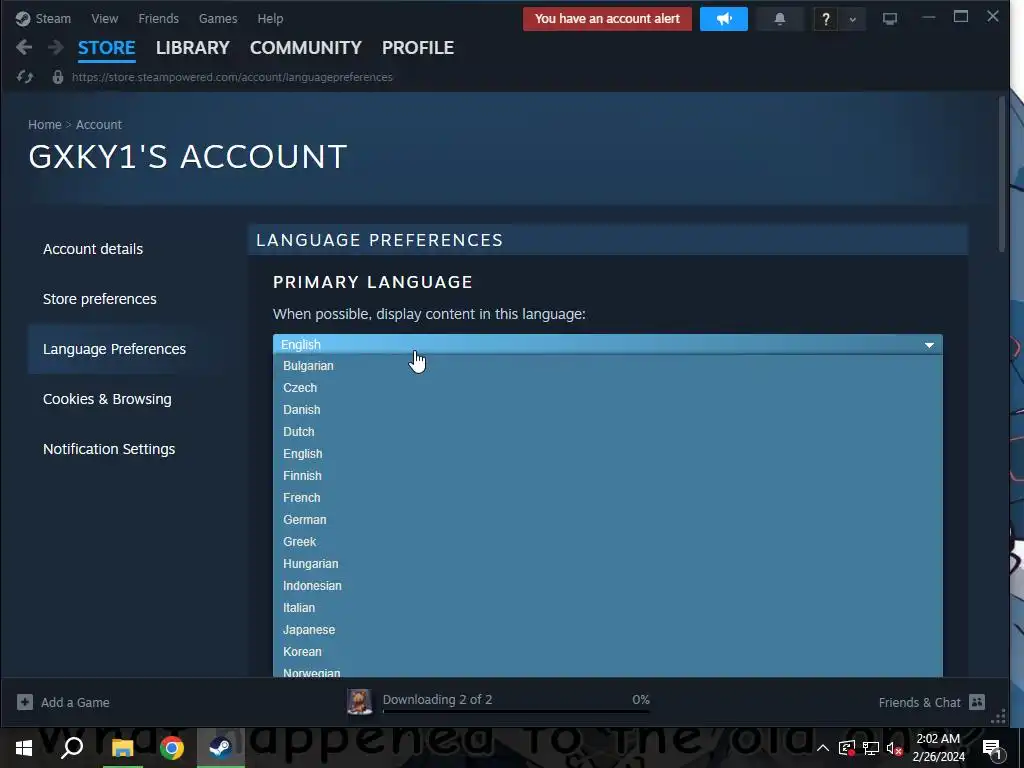Open the Friends menu
This screenshot has height=768, width=1024.
coord(159,18)
